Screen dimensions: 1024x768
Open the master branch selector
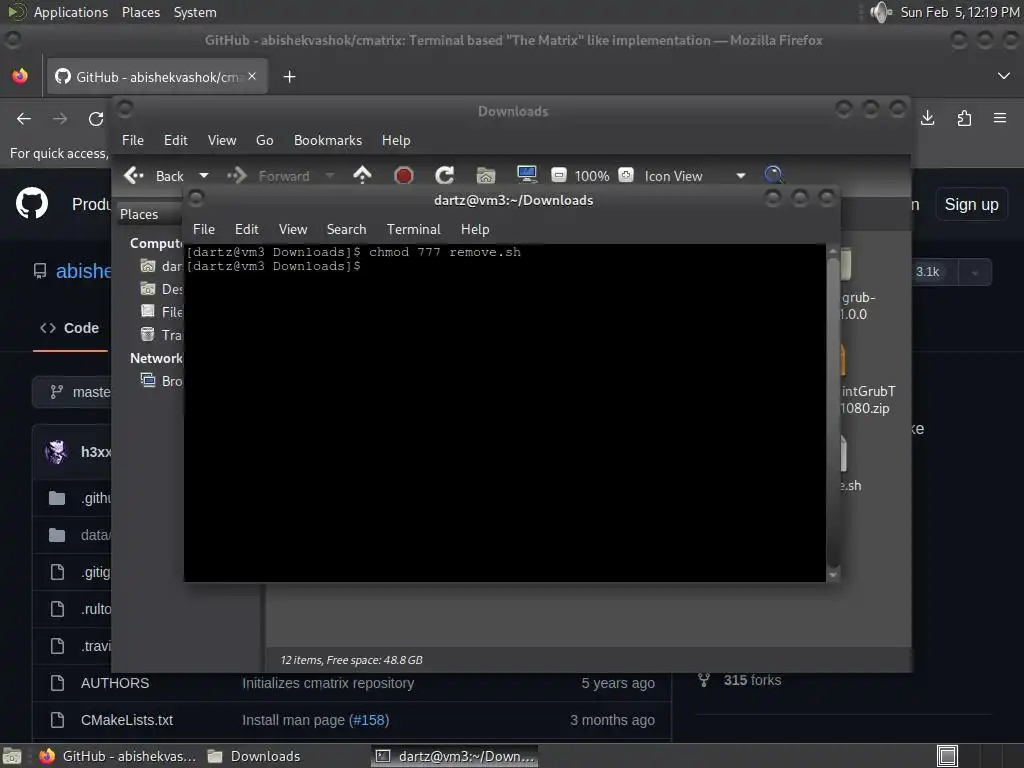pyautogui.click(x=73, y=392)
